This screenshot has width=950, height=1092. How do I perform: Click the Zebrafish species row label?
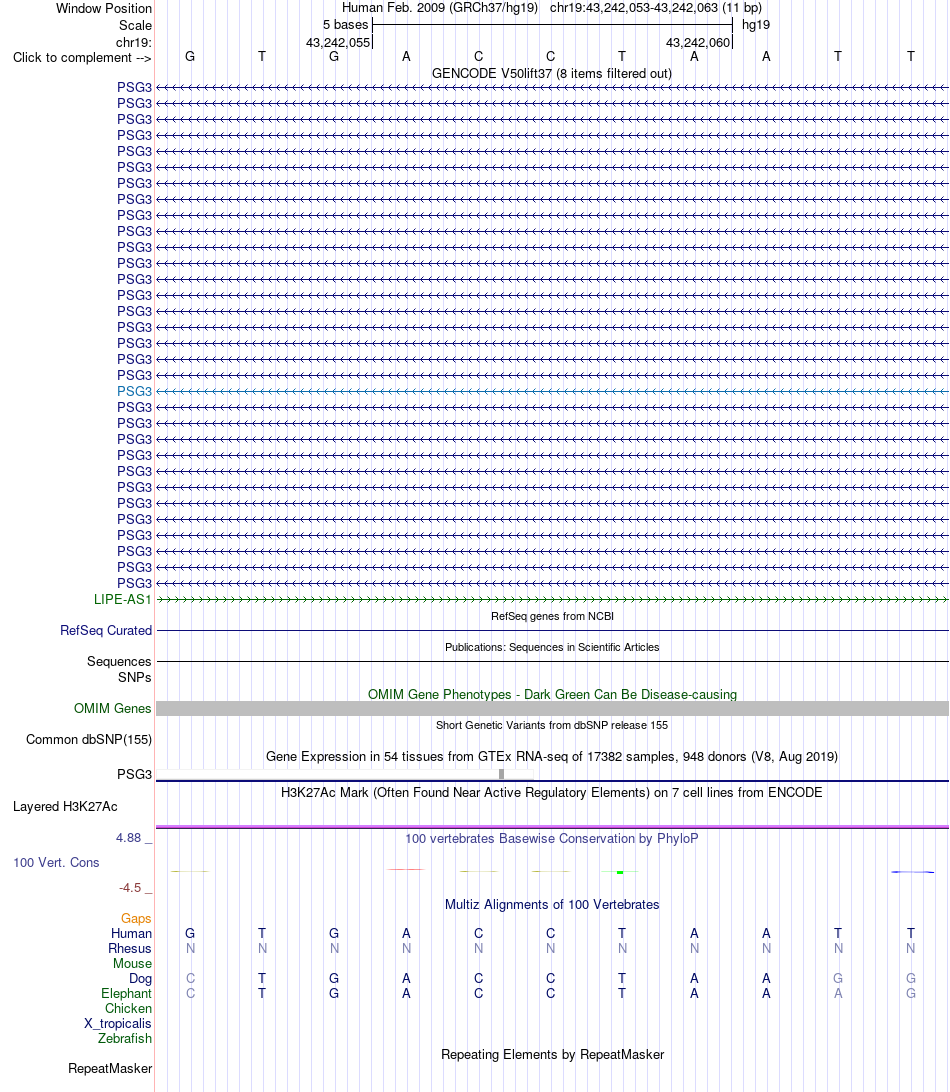point(125,1038)
